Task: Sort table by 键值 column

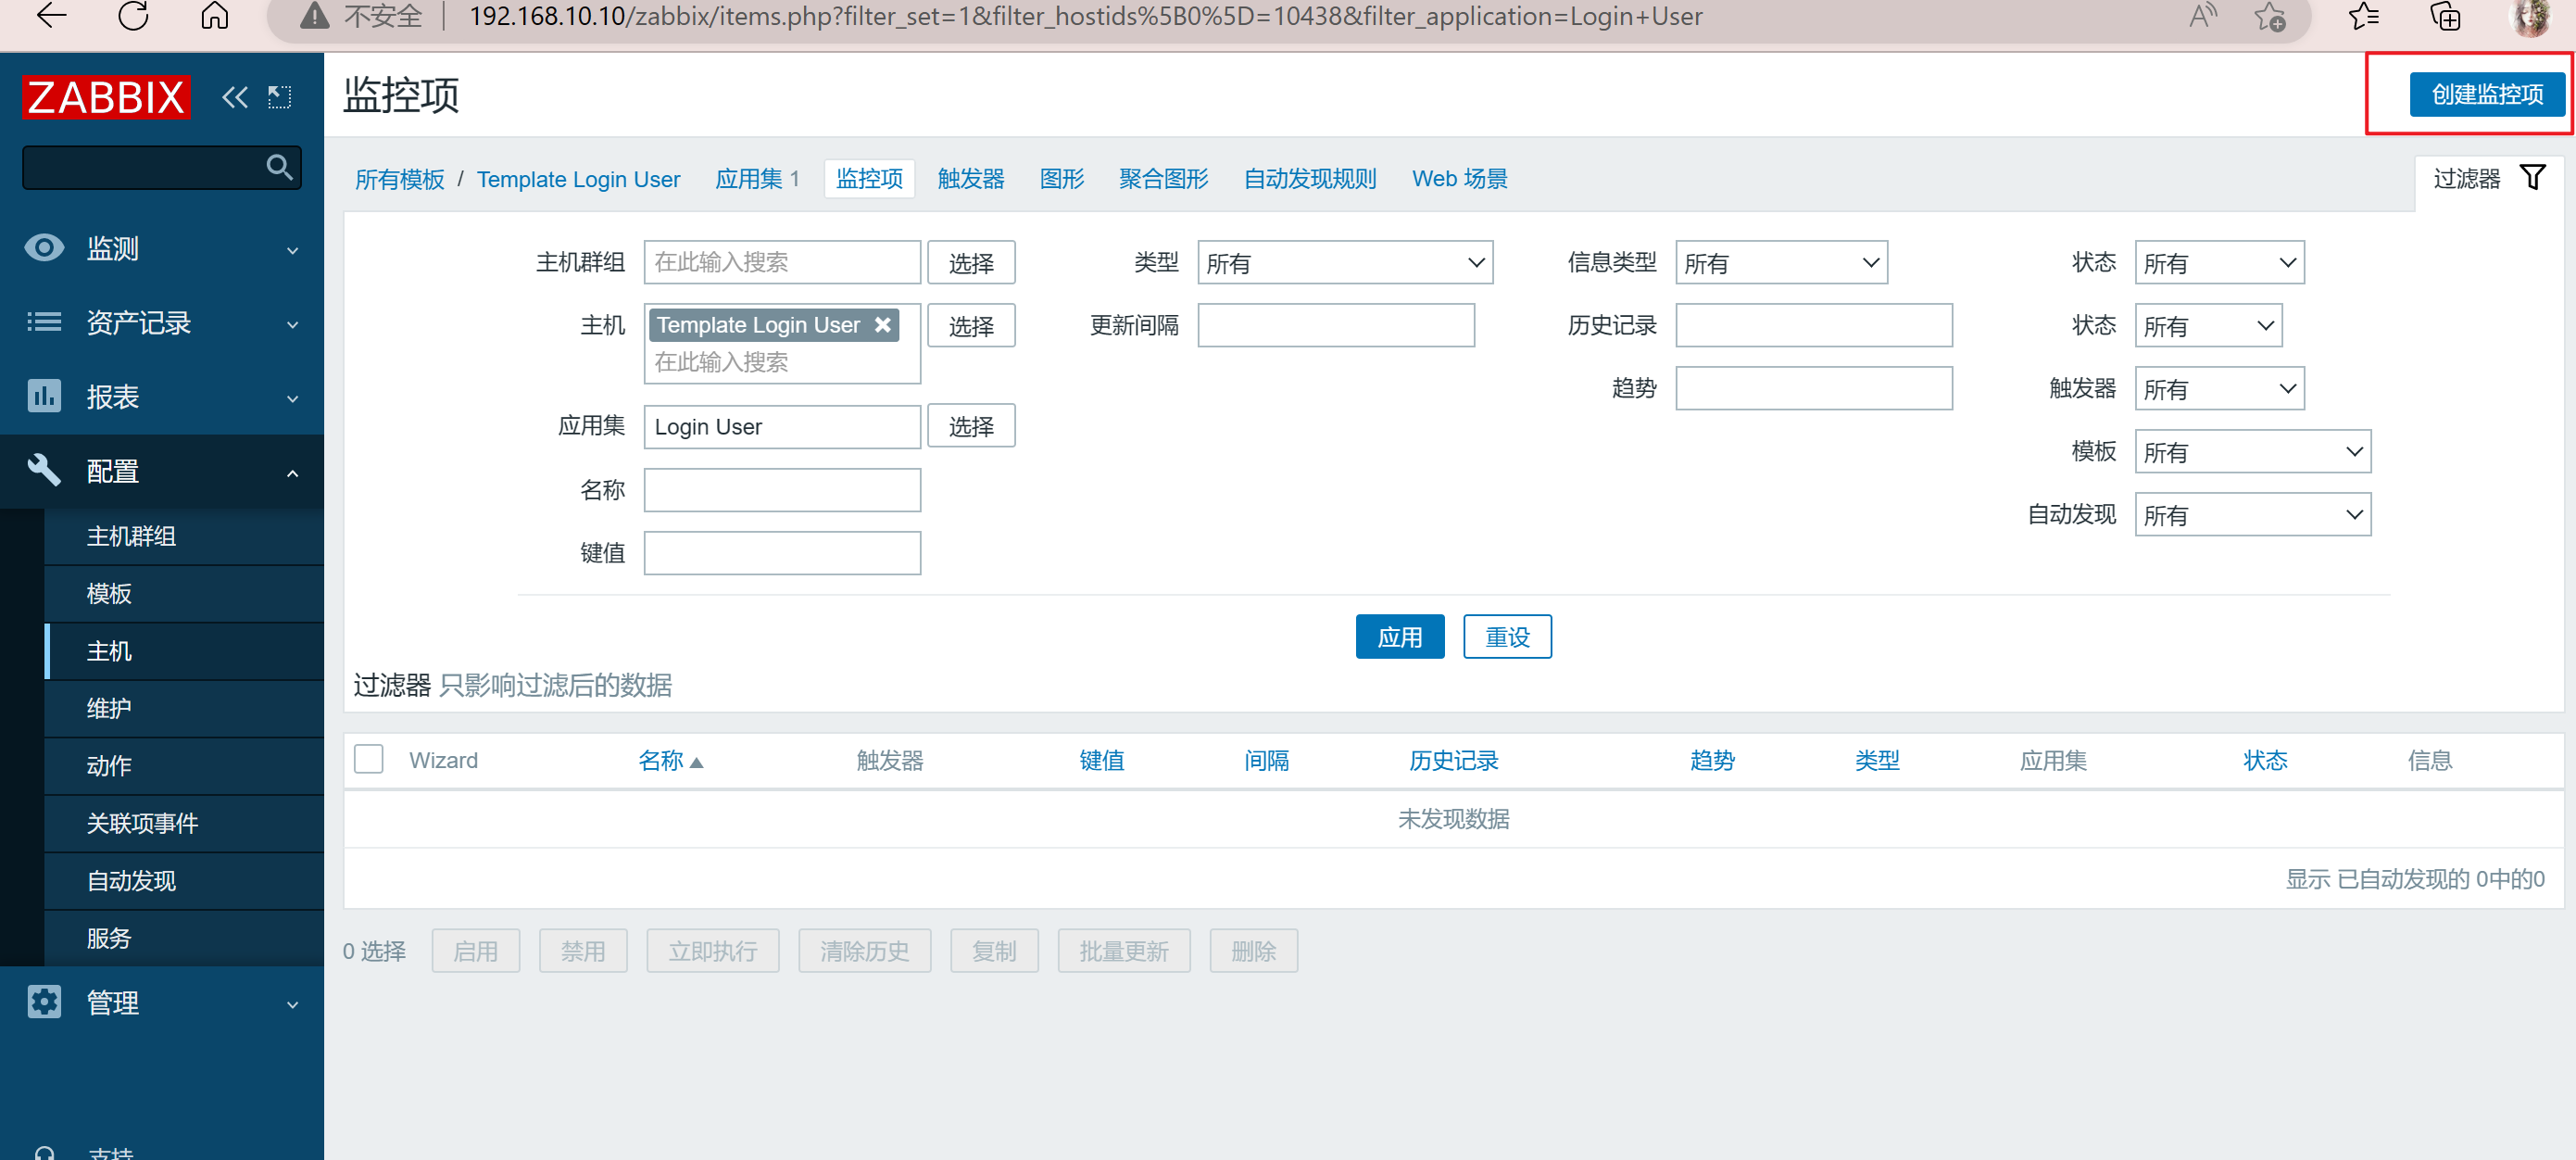Action: pyautogui.click(x=1102, y=761)
